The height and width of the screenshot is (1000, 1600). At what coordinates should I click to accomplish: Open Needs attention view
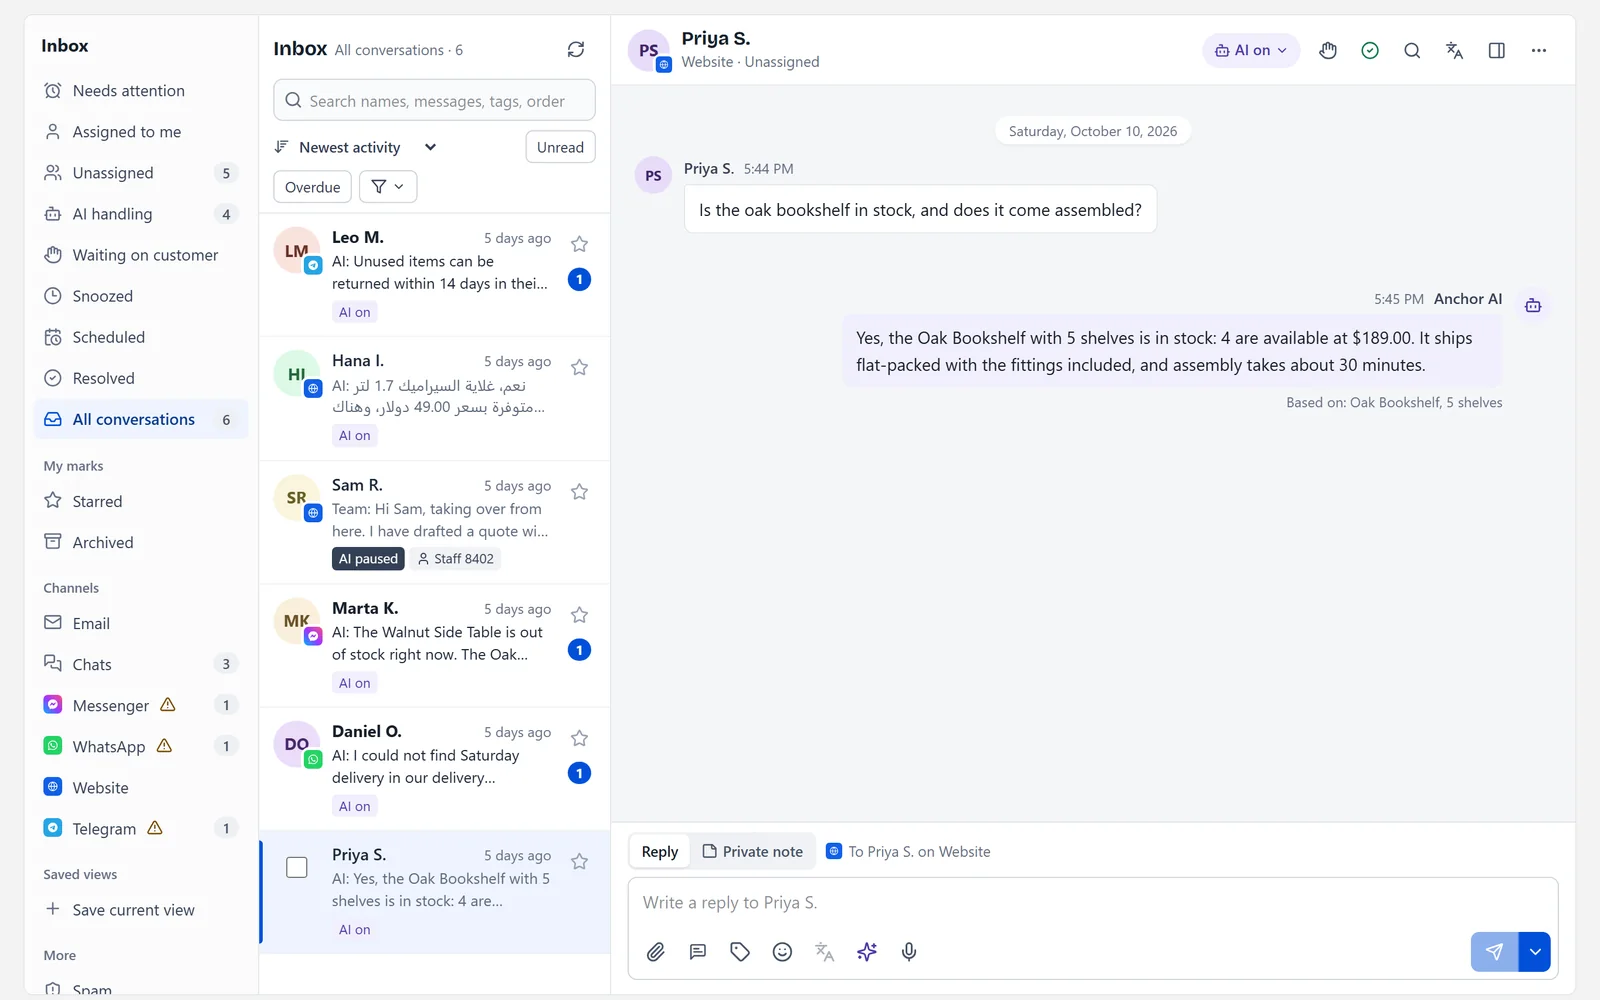141,91
